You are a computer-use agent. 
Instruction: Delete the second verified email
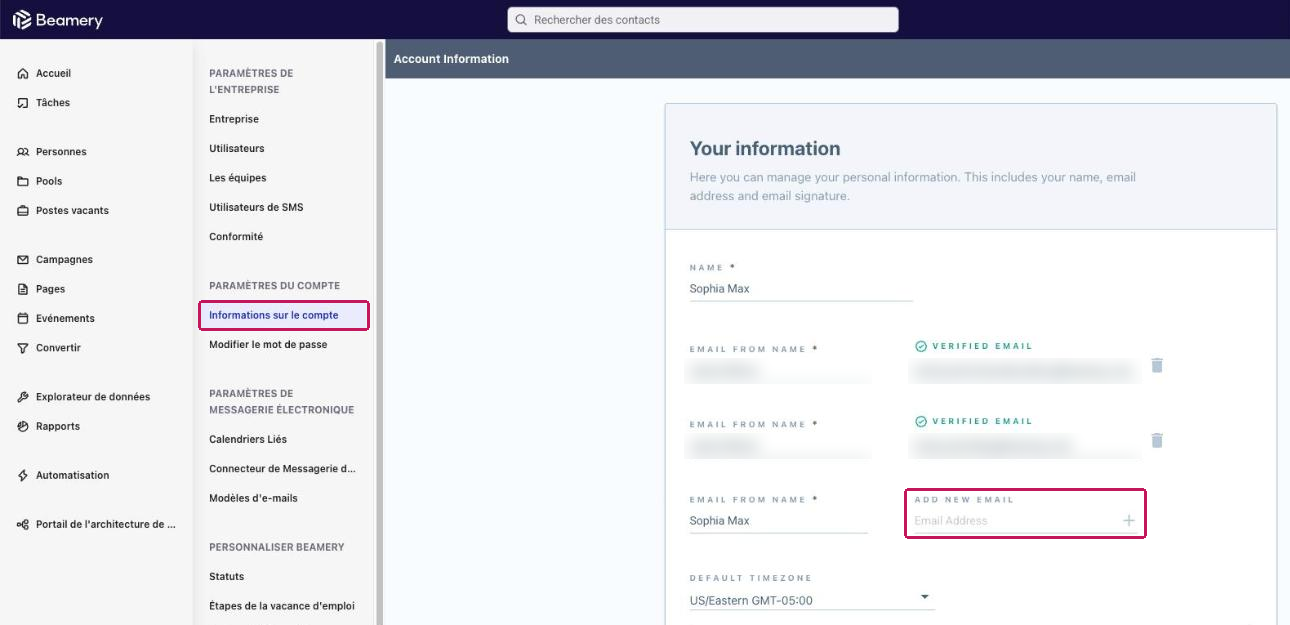(1157, 440)
